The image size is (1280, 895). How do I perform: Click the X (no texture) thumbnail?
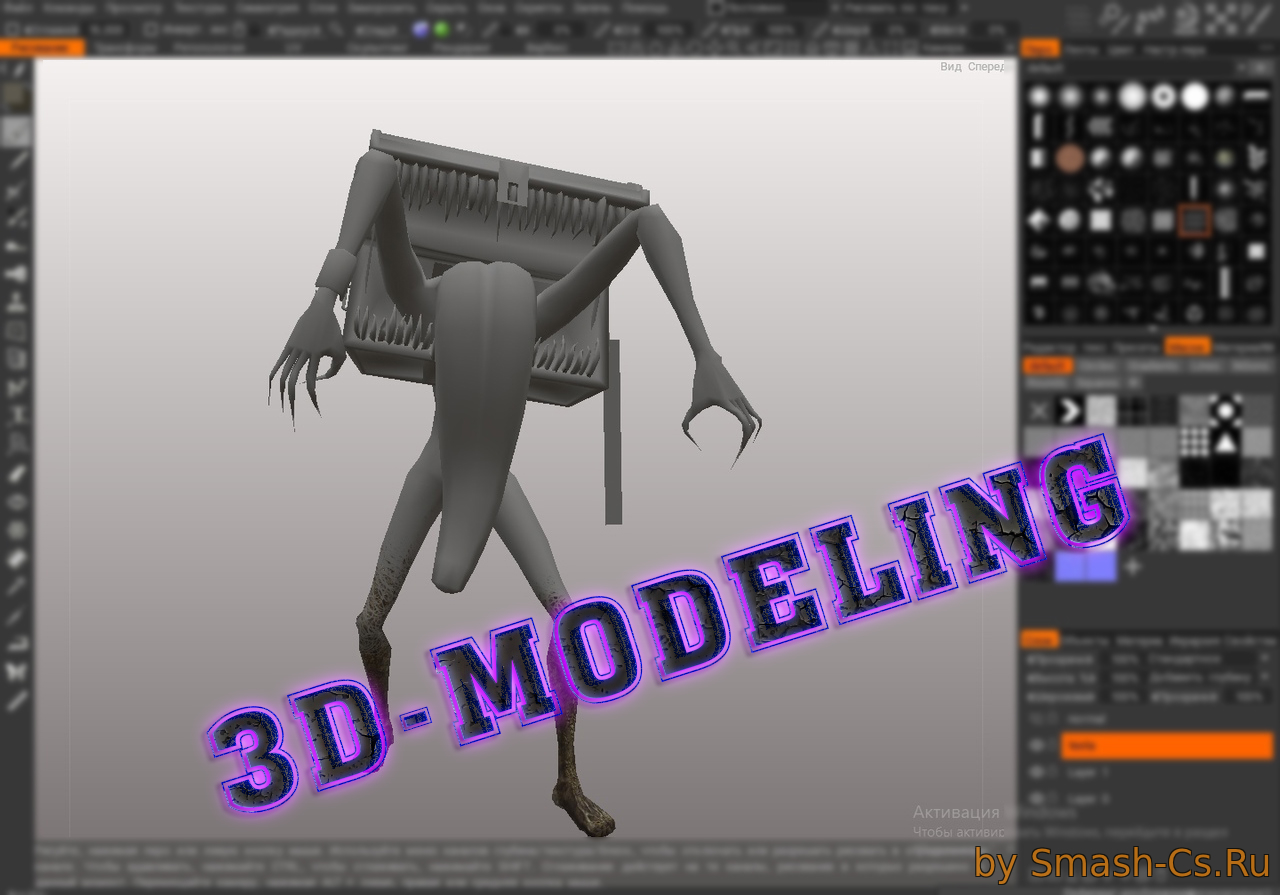[x=1040, y=409]
